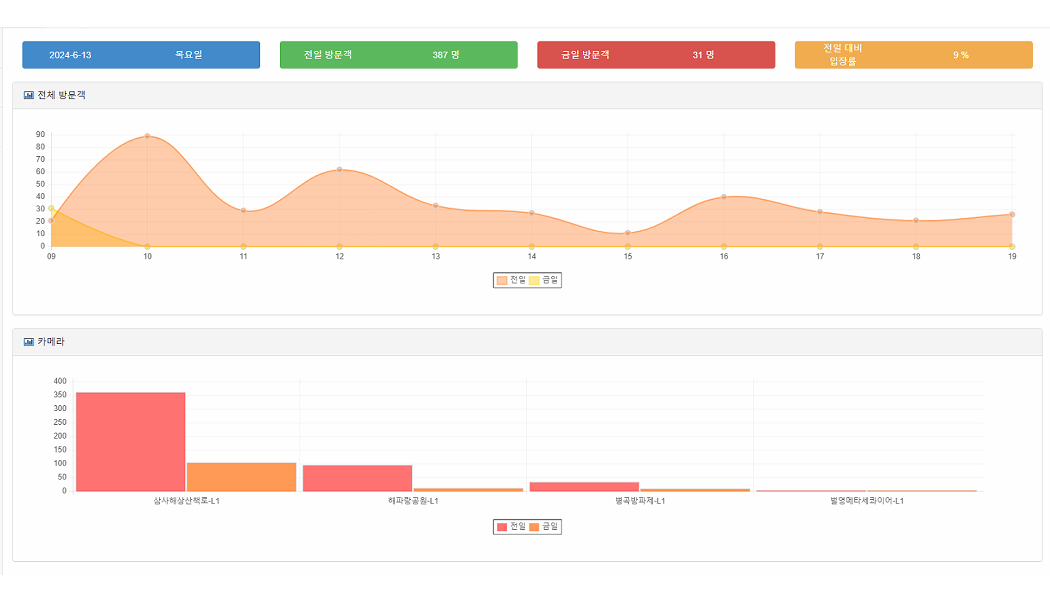Click the 전일 data point at hour 16
The width and height of the screenshot is (1050, 591).
(x=724, y=197)
